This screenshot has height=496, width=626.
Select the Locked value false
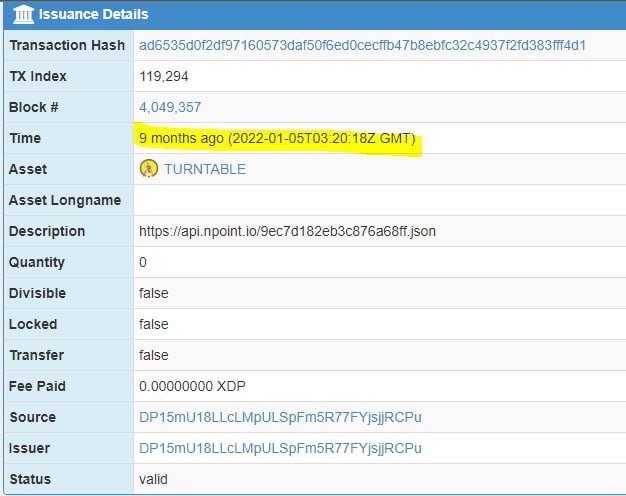(153, 324)
